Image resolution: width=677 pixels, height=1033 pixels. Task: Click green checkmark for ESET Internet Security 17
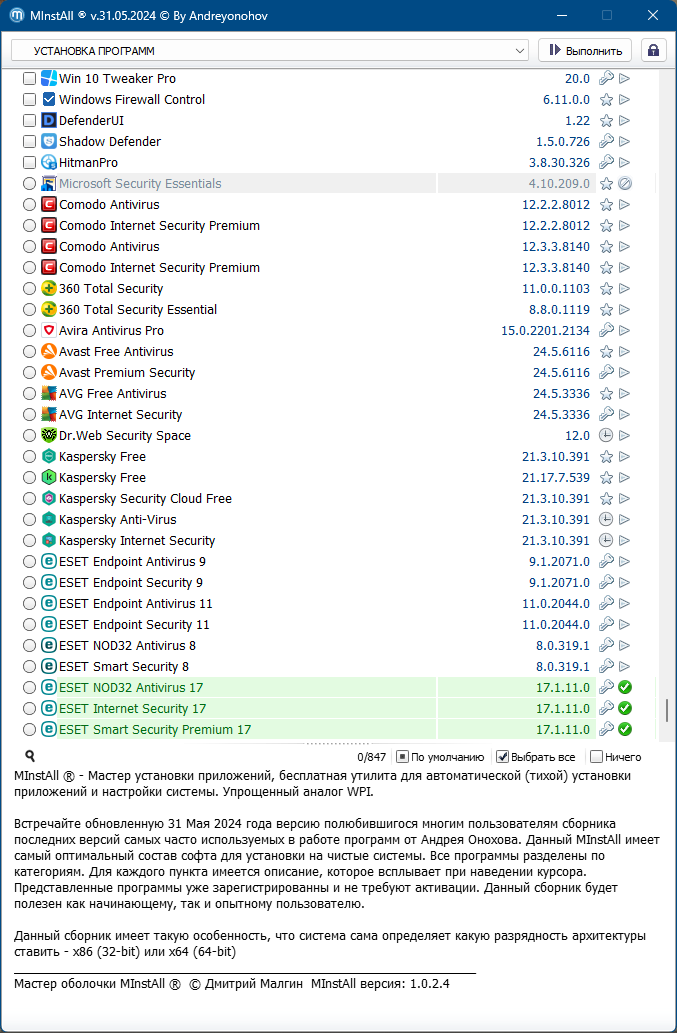(x=625, y=709)
